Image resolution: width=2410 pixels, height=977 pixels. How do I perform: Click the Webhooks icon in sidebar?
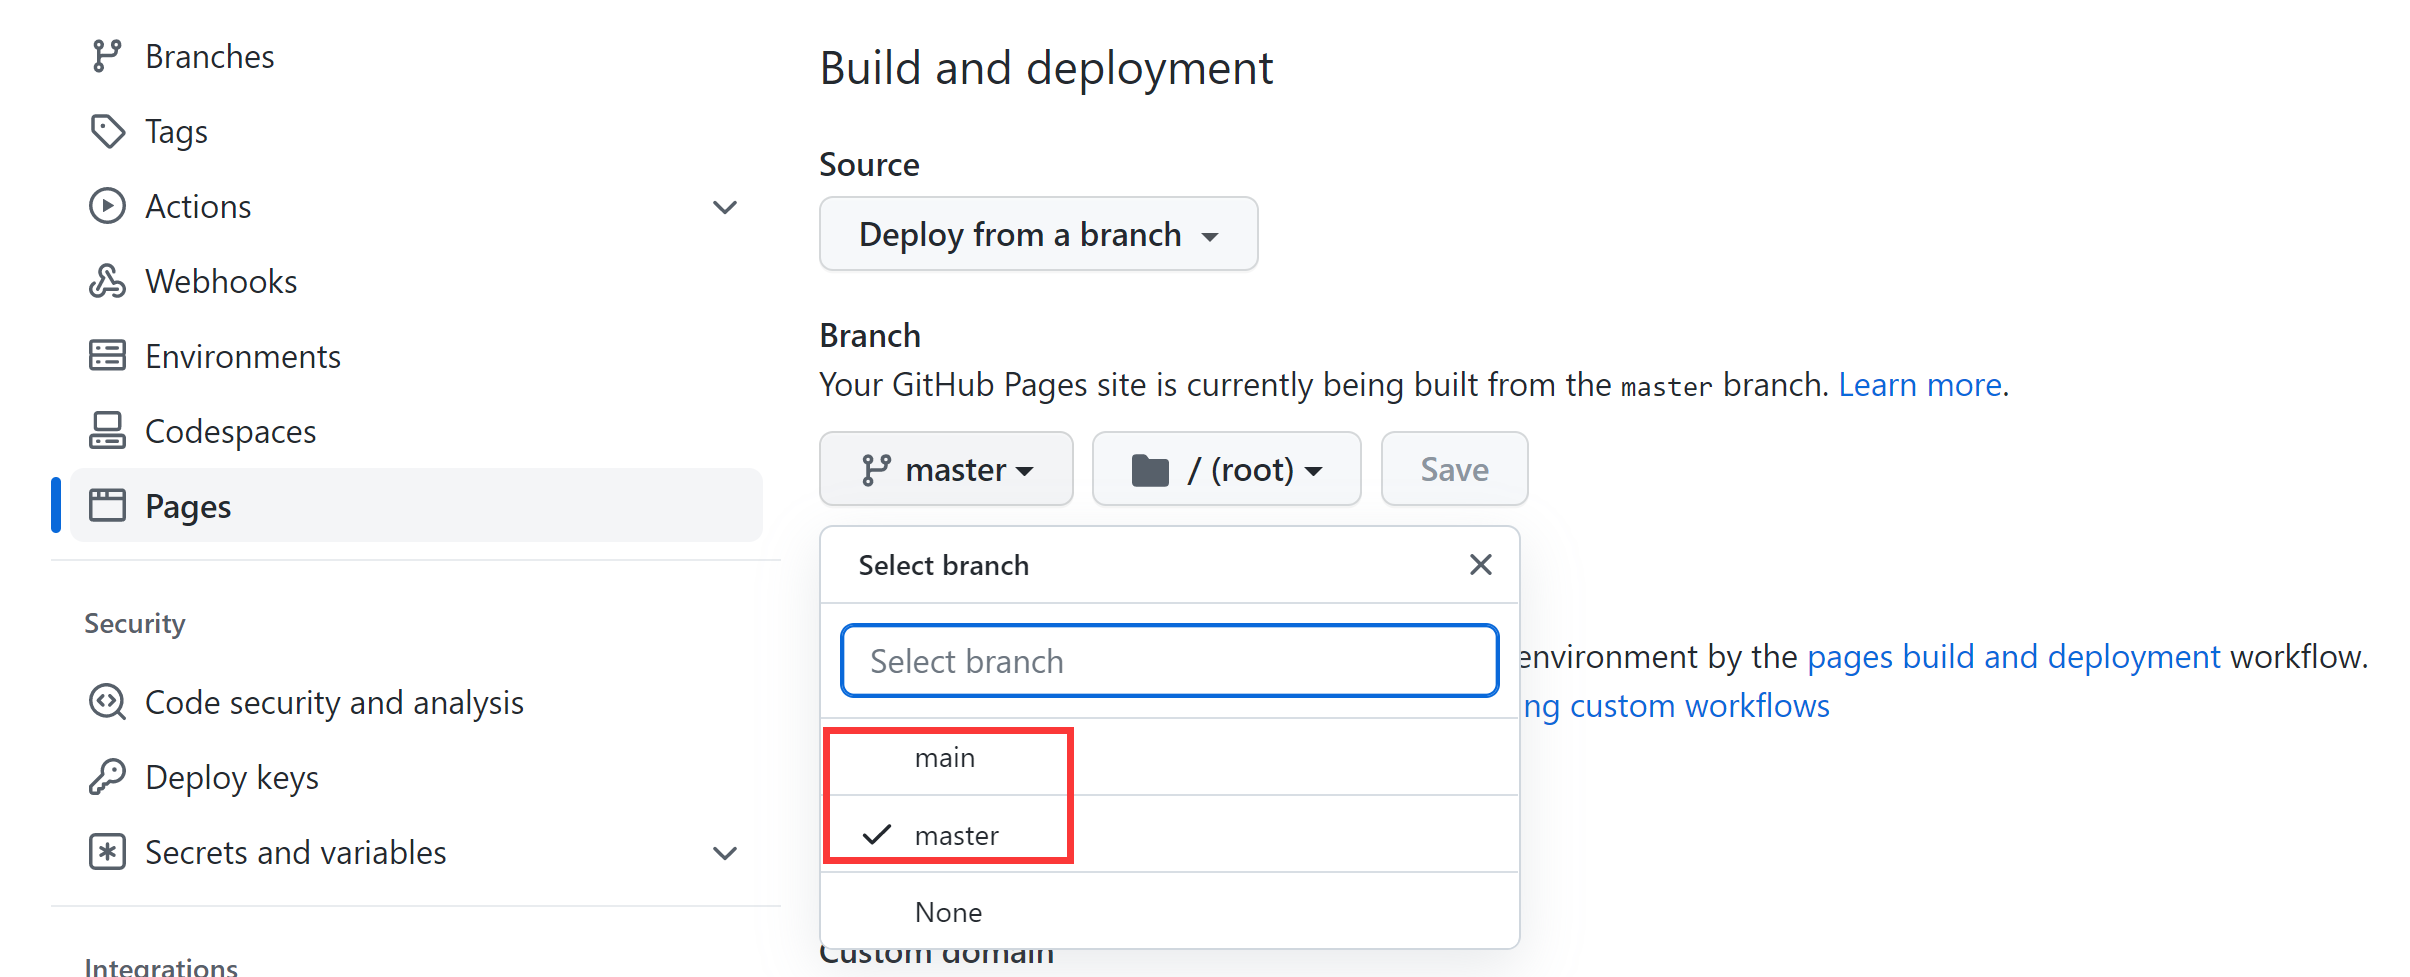point(107,281)
